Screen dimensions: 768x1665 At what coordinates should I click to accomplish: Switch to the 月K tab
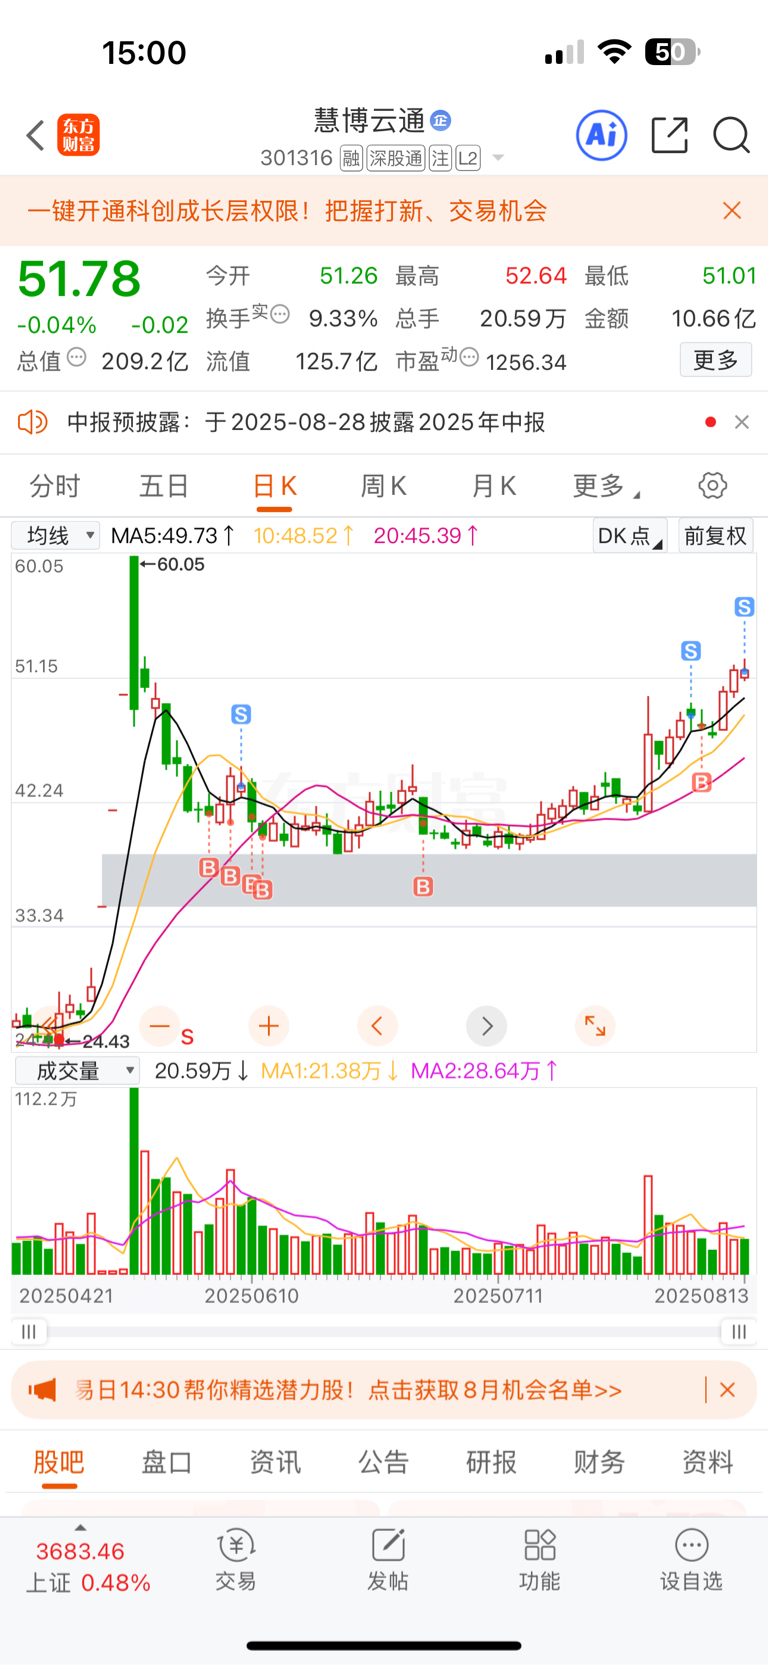tap(493, 486)
